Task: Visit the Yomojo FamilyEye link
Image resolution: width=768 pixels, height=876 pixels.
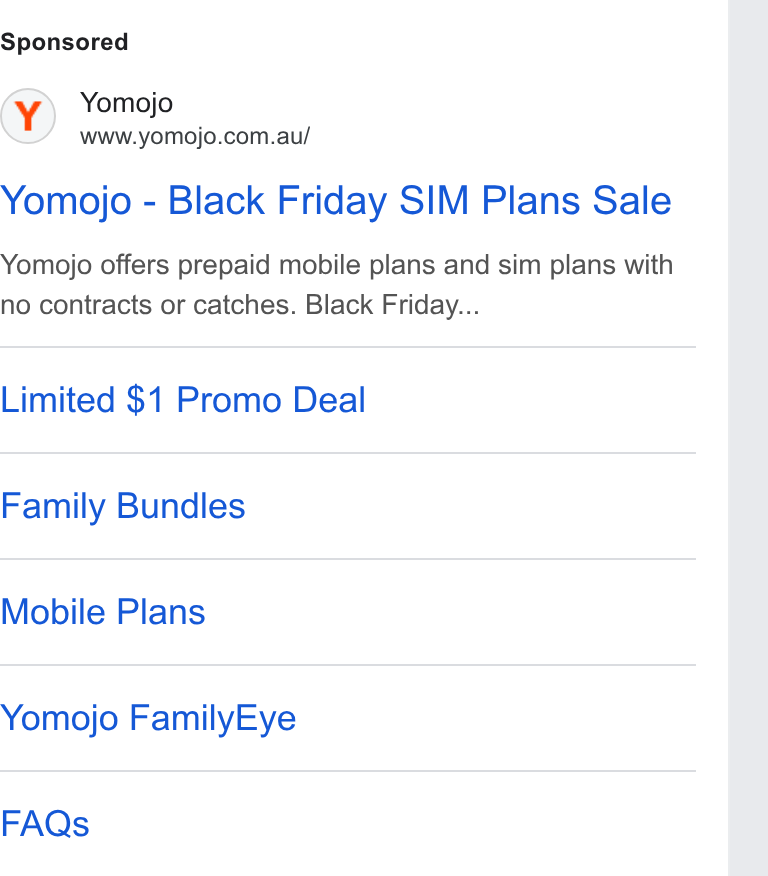Action: 148,718
